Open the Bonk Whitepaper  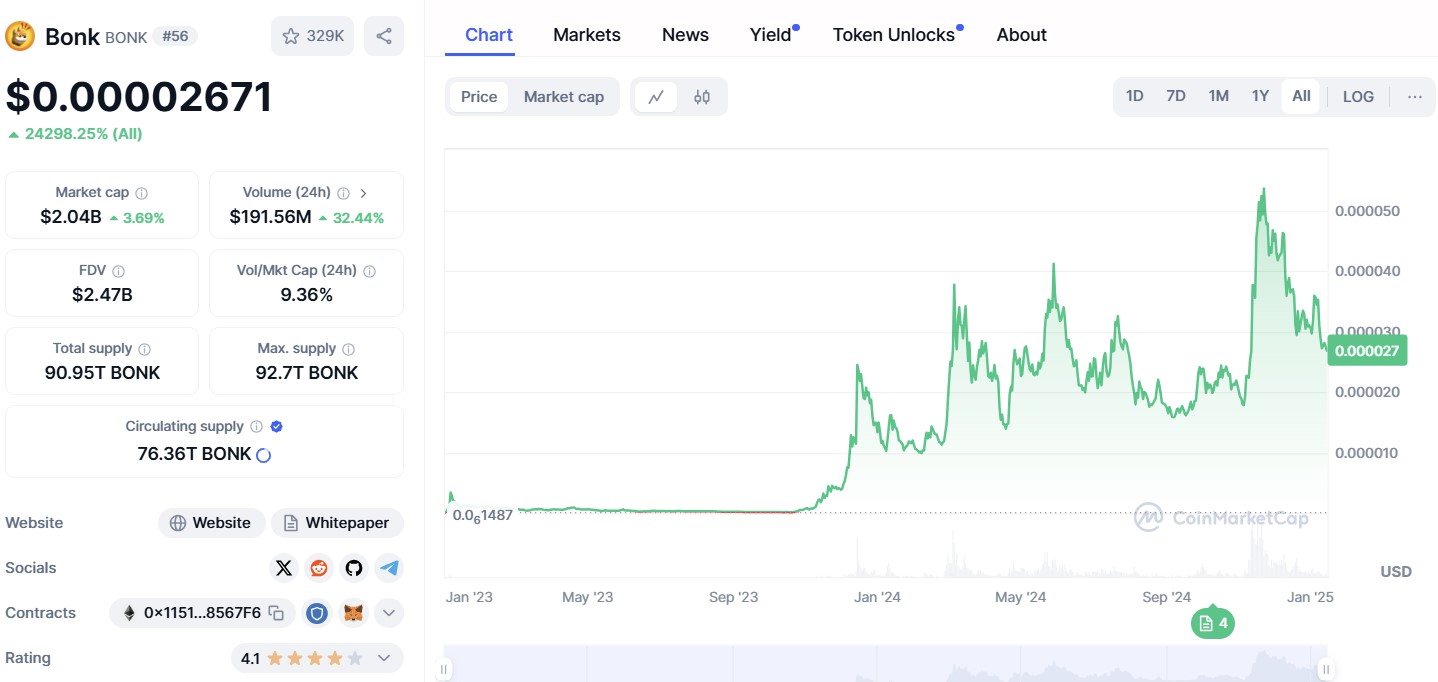337,522
